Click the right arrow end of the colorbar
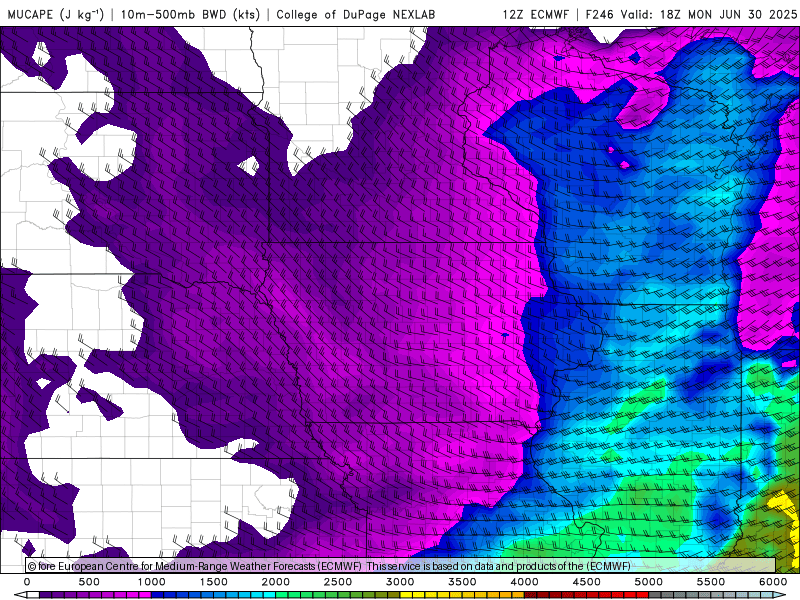Image resolution: width=800 pixels, height=600 pixels. pyautogui.click(x=780, y=595)
